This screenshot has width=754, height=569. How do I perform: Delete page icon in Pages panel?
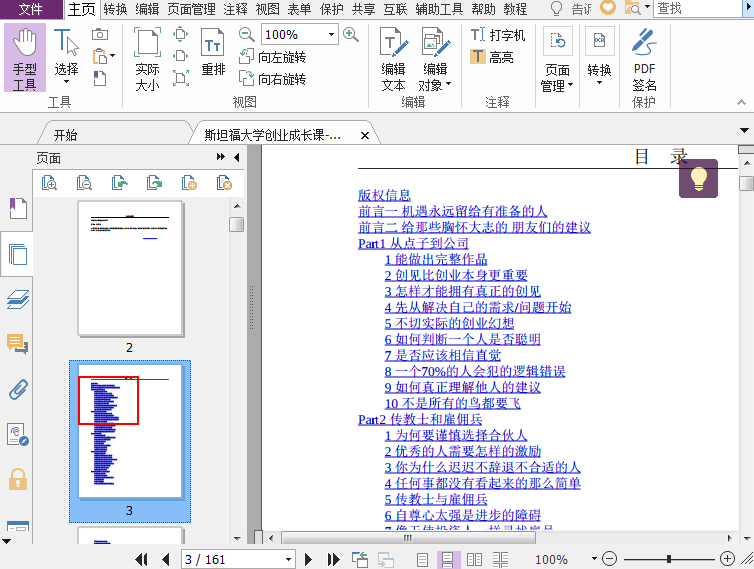224,183
